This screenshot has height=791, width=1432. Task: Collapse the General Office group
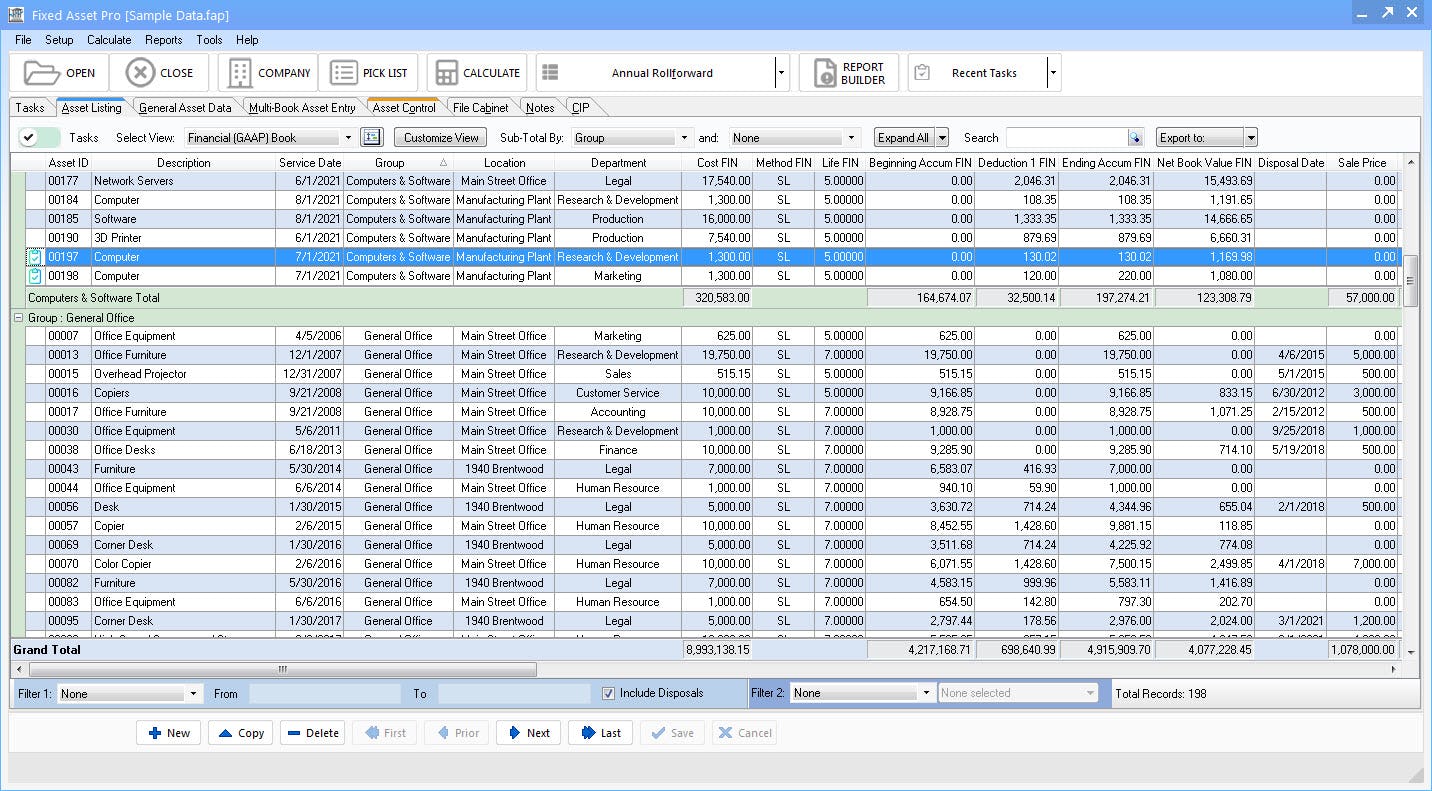[x=21, y=316]
